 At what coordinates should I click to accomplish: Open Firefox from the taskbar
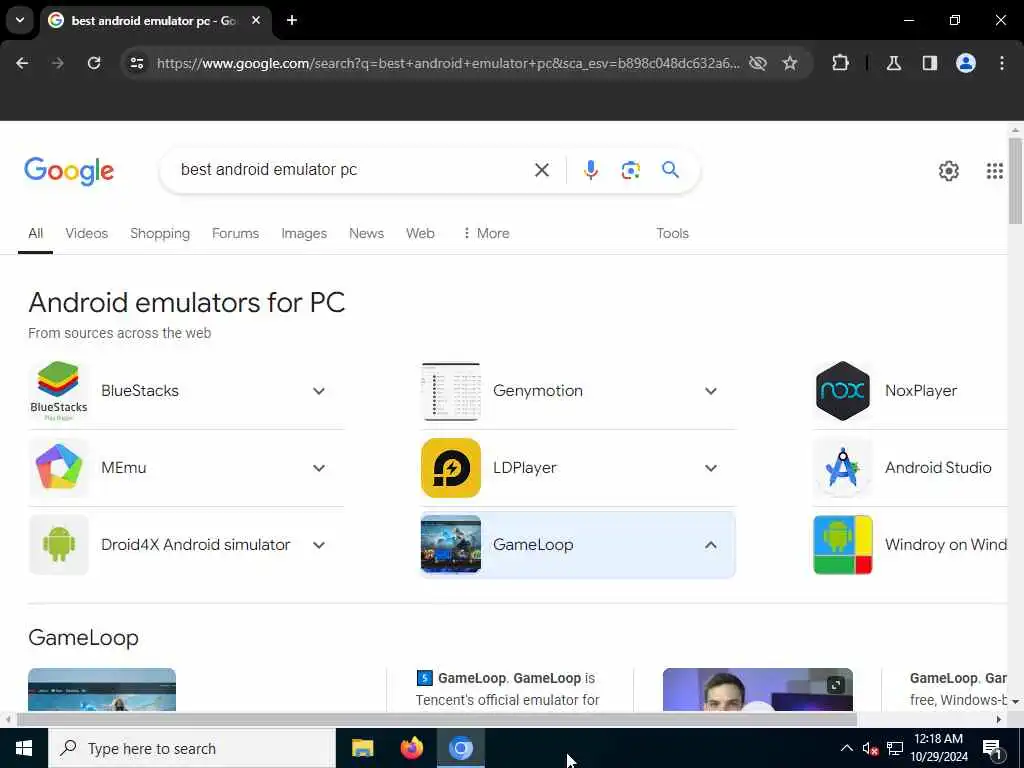(411, 748)
